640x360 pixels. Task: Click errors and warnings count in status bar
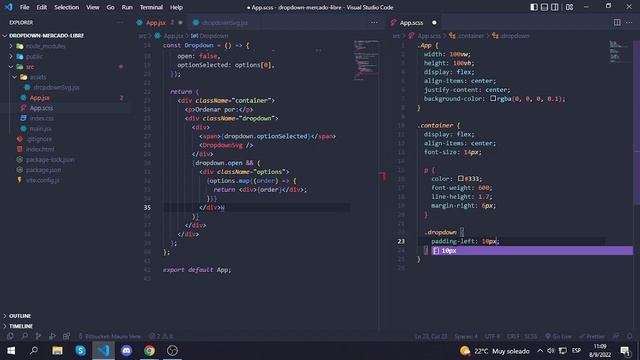(x=160, y=336)
